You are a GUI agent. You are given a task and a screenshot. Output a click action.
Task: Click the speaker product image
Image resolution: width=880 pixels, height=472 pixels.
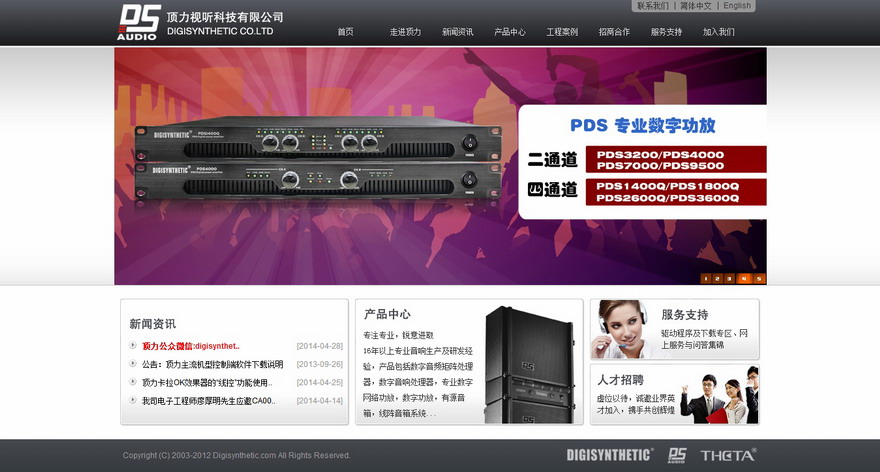[529, 364]
